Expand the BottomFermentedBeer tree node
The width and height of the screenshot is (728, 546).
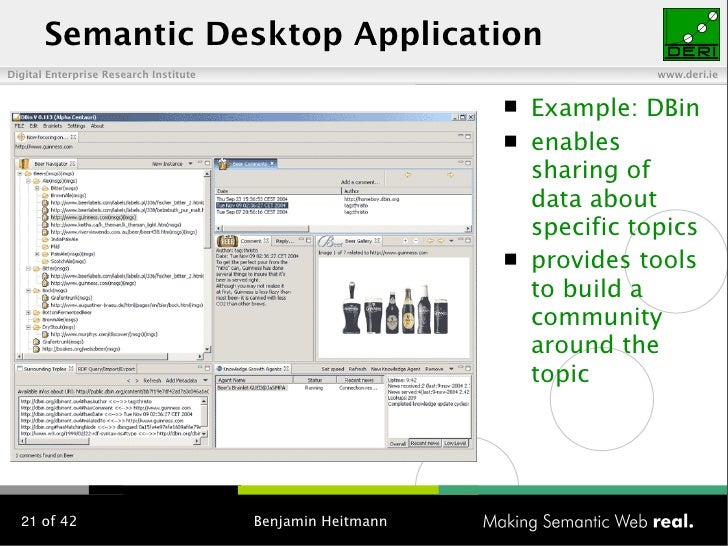28,312
